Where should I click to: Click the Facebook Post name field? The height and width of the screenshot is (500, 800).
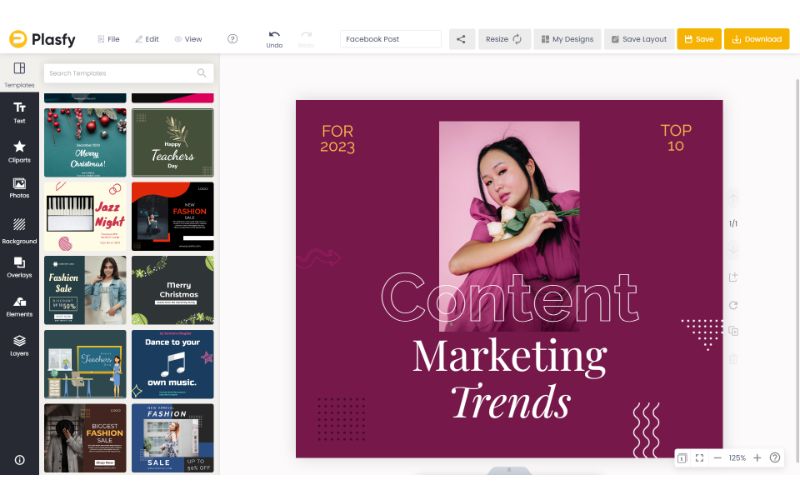tap(391, 39)
